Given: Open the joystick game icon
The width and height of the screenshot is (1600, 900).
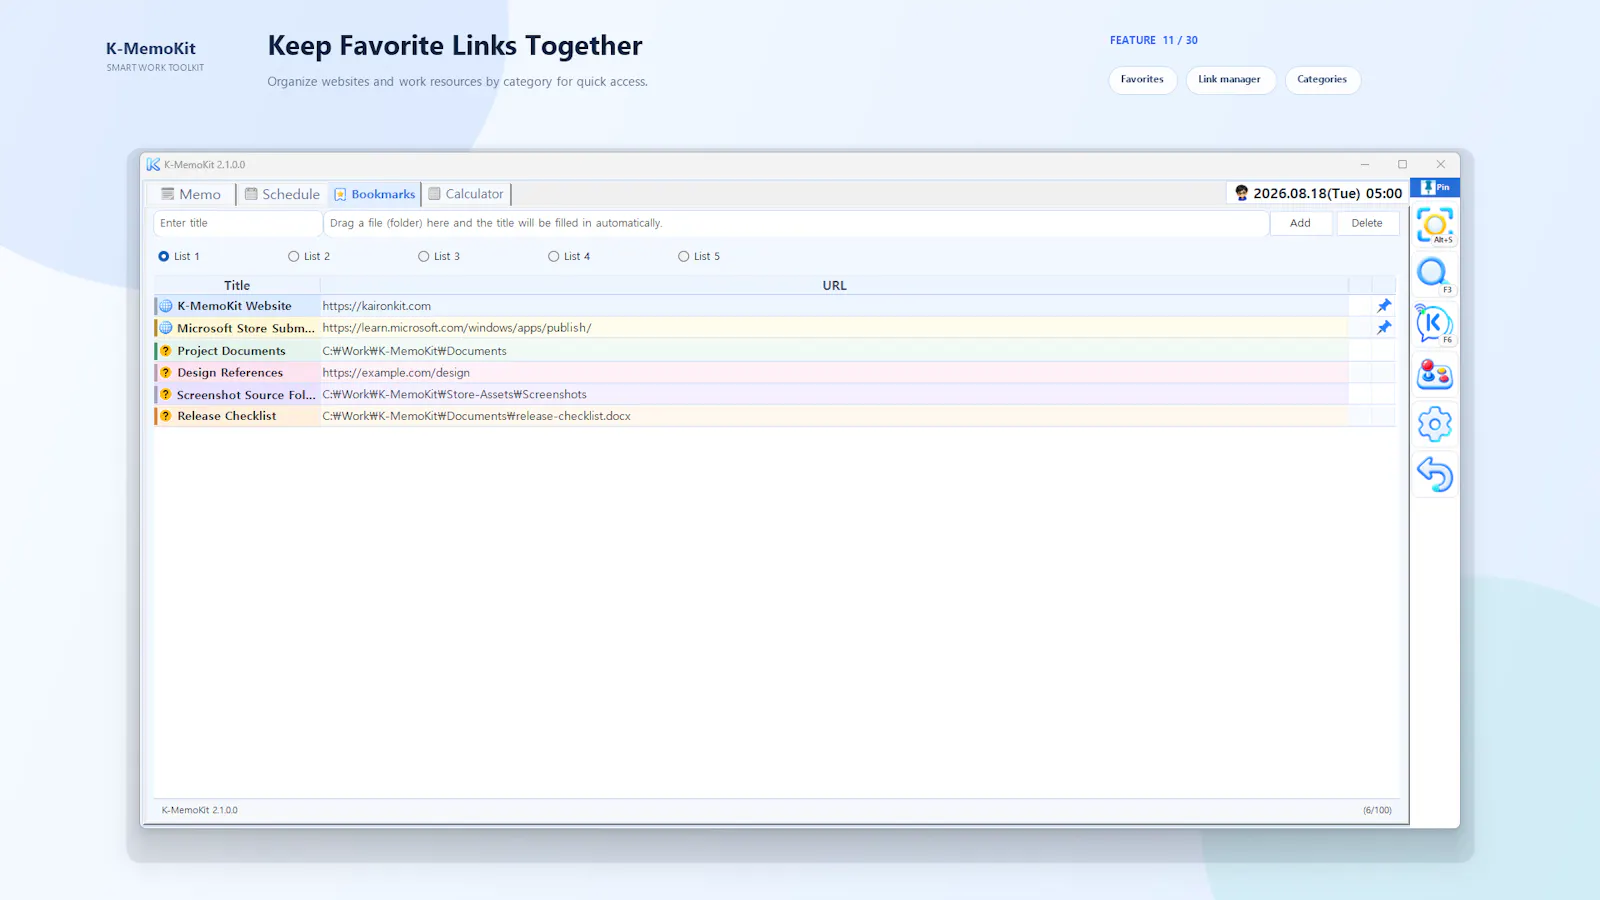Looking at the screenshot, I should [1435, 374].
